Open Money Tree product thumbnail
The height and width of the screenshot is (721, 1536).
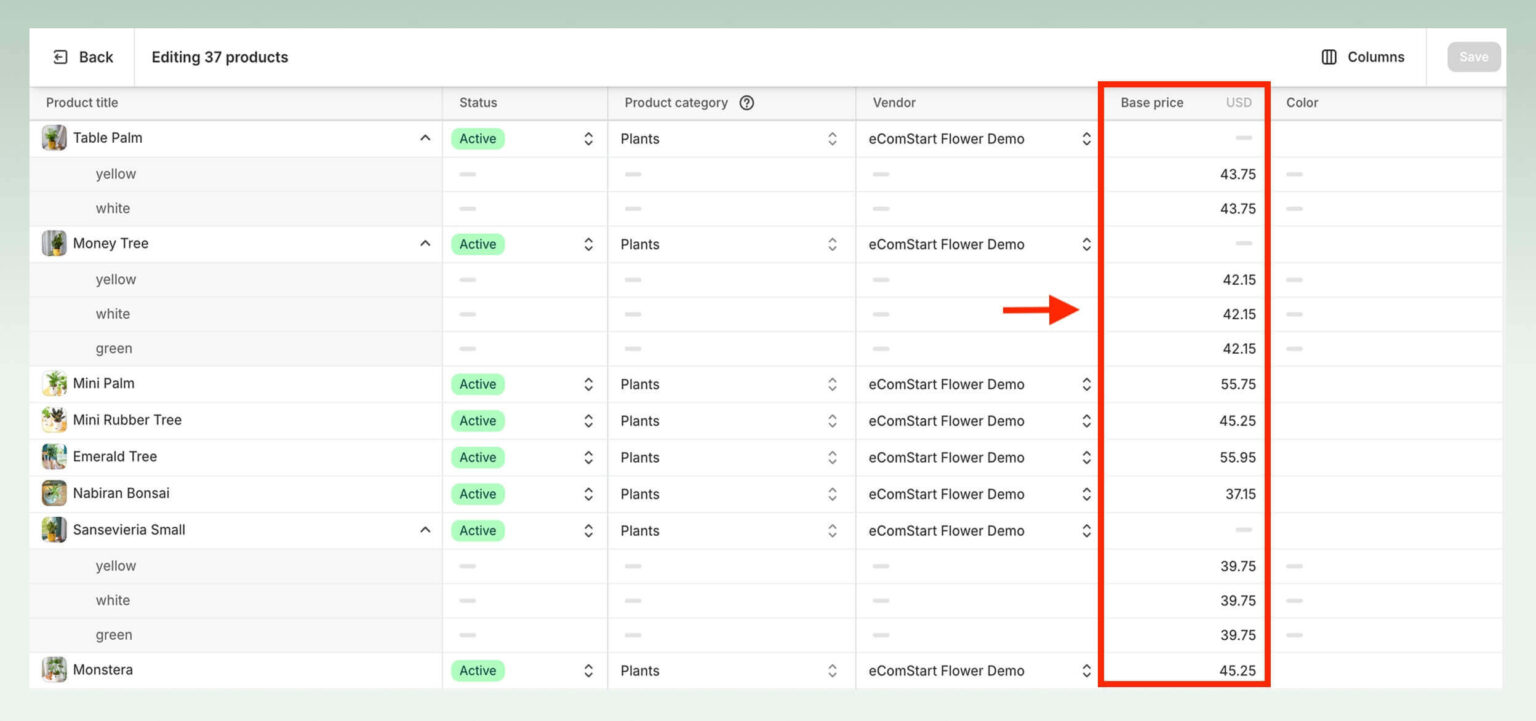[x=54, y=243]
